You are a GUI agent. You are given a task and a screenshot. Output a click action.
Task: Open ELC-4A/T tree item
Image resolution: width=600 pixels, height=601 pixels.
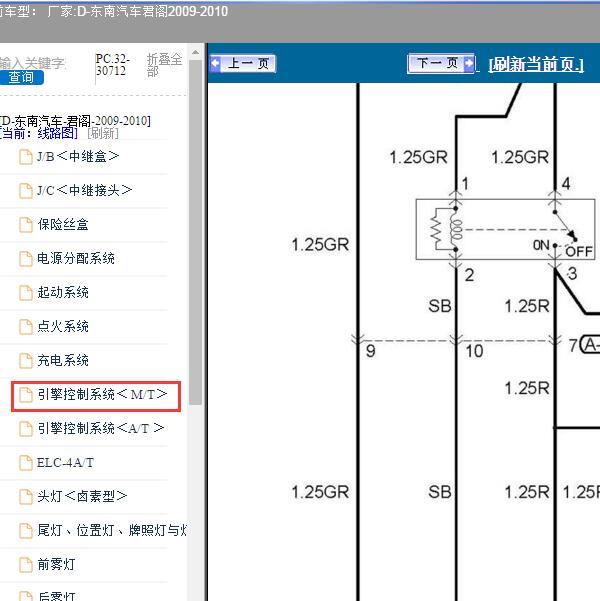(x=65, y=463)
